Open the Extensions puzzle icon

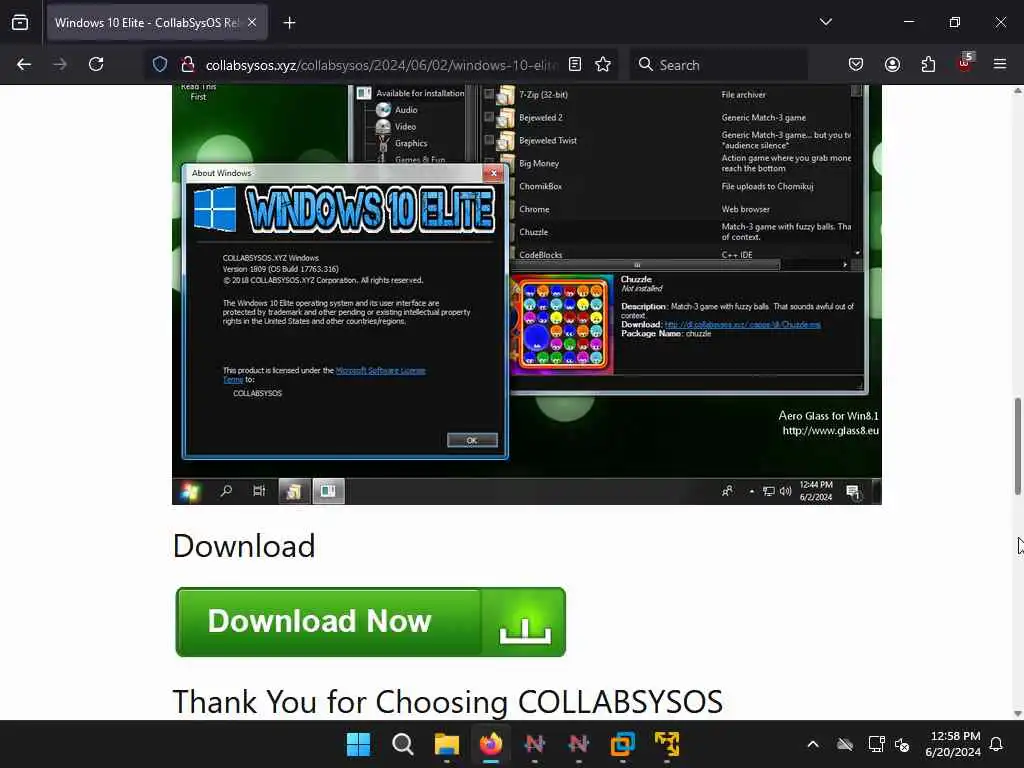point(928,64)
